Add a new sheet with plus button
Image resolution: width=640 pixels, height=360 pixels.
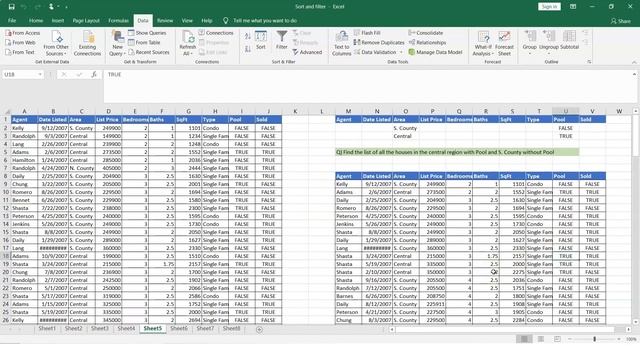pyautogui.click(x=259, y=329)
